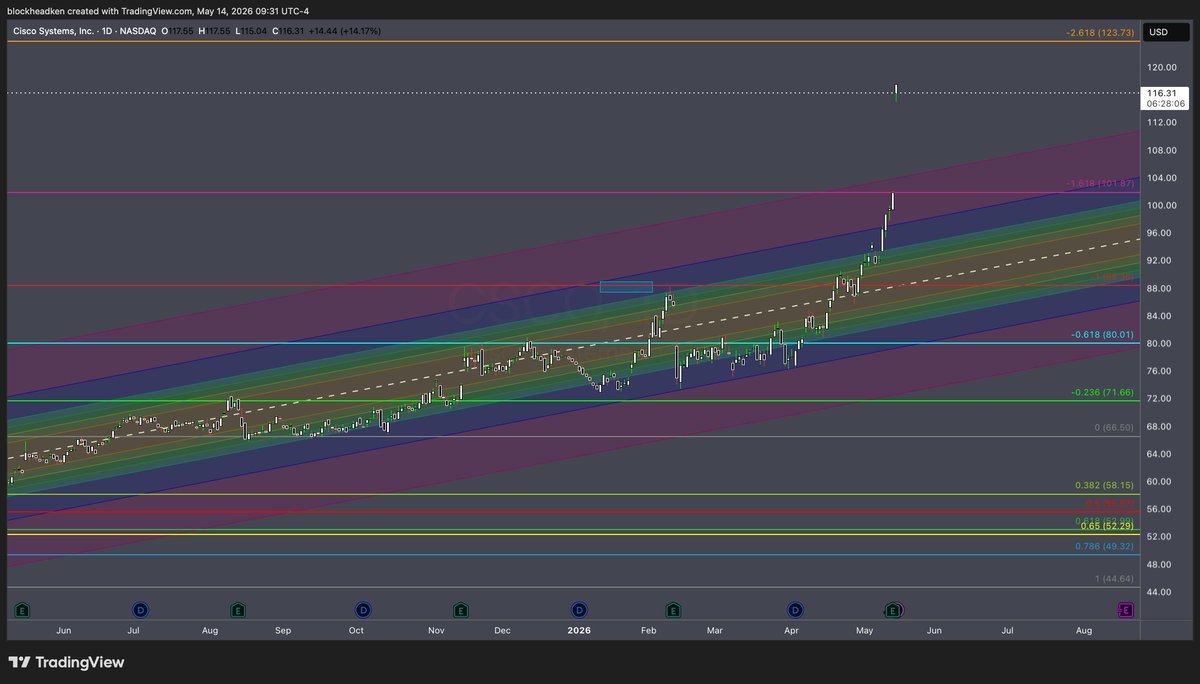The height and width of the screenshot is (684, 1200).
Task: Click the 76.00 price axis label
Action: (1160, 371)
